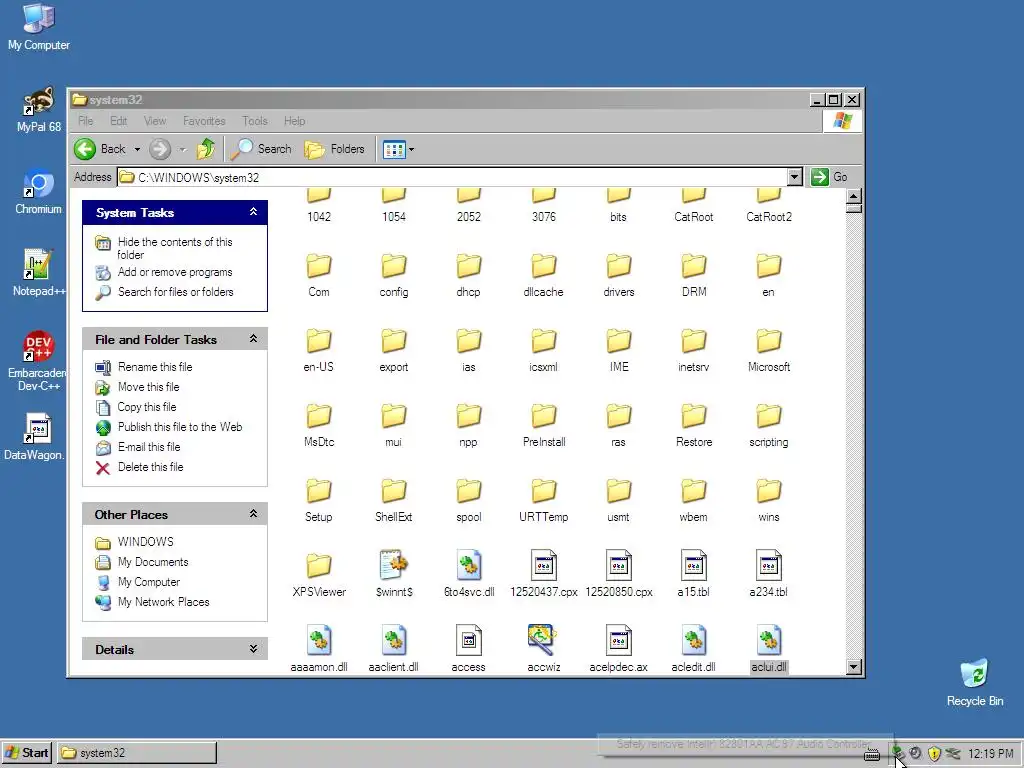Click Move this file
The image size is (1024, 768).
pos(148,387)
